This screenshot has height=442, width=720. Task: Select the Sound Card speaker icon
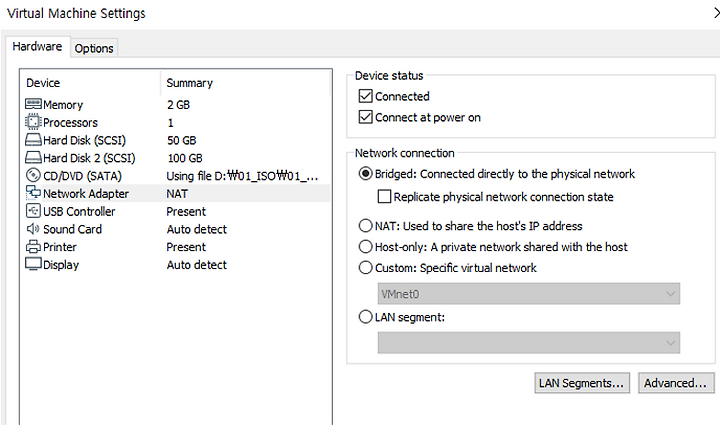[x=33, y=229]
